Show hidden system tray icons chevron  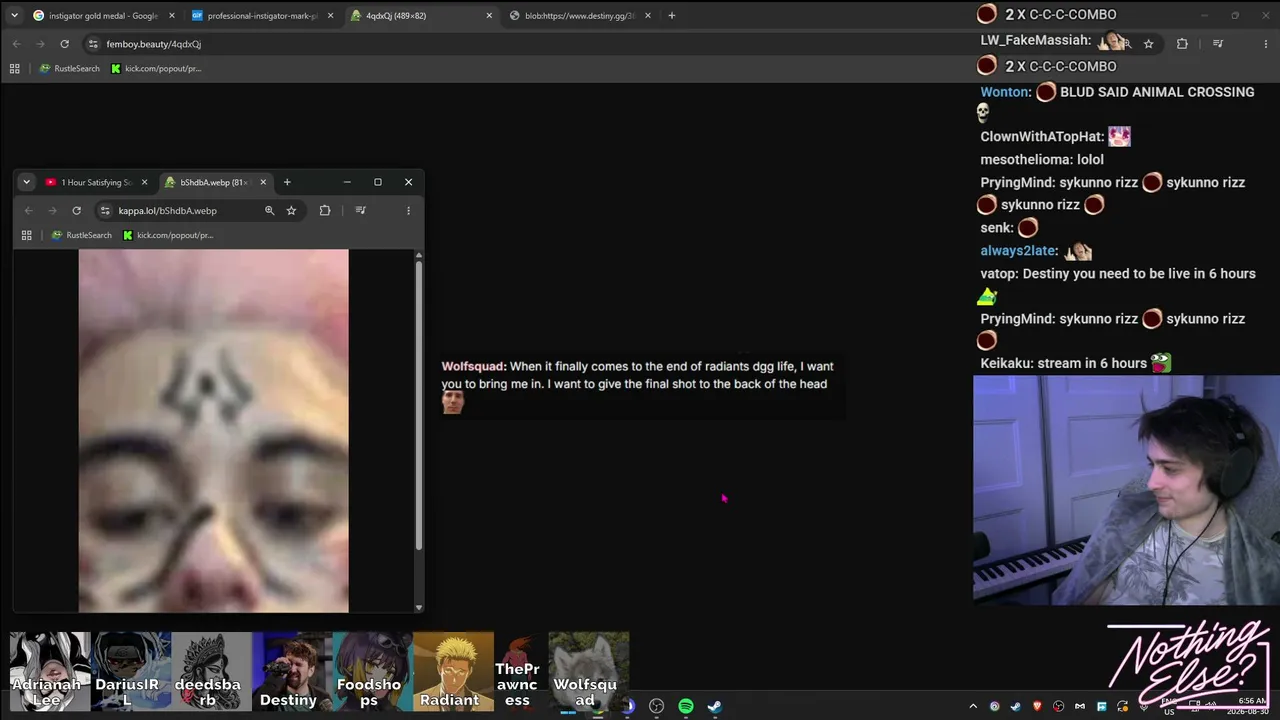pos(973,706)
